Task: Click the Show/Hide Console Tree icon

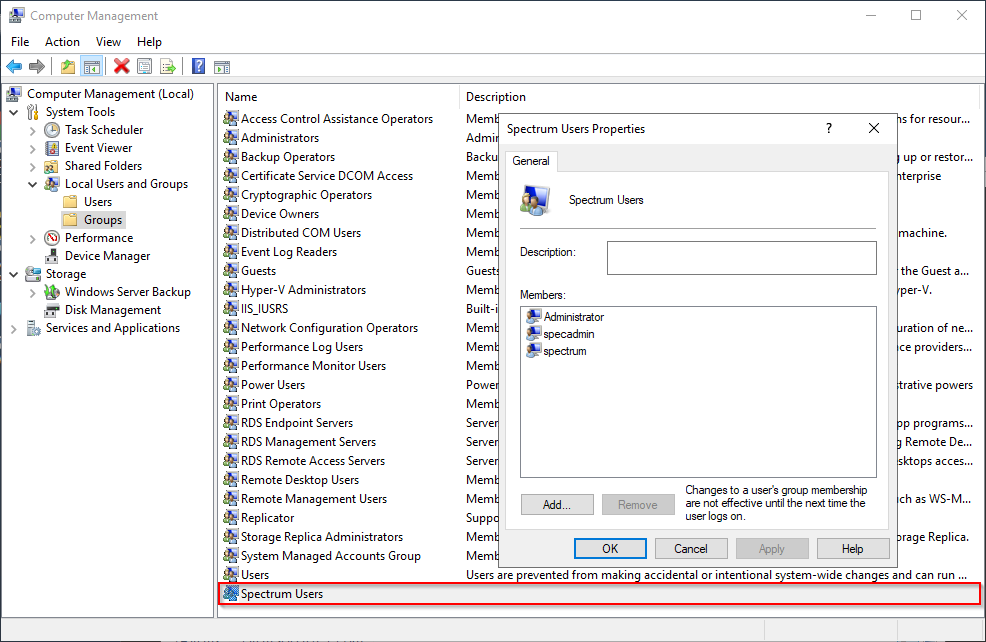Action: 91,67
